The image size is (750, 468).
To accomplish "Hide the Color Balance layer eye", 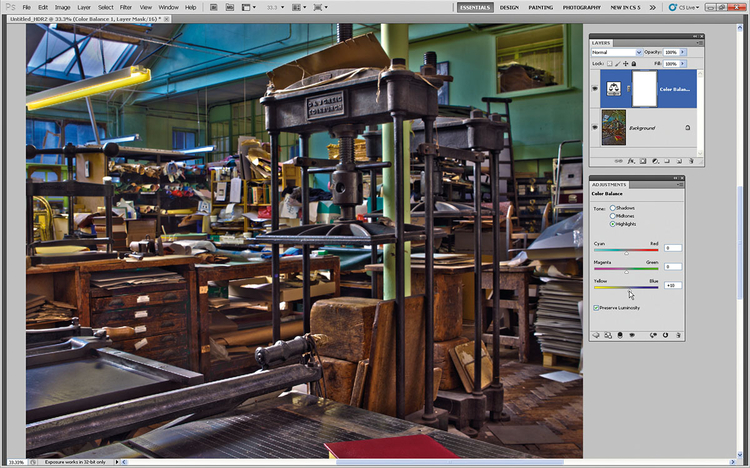I will click(595, 89).
